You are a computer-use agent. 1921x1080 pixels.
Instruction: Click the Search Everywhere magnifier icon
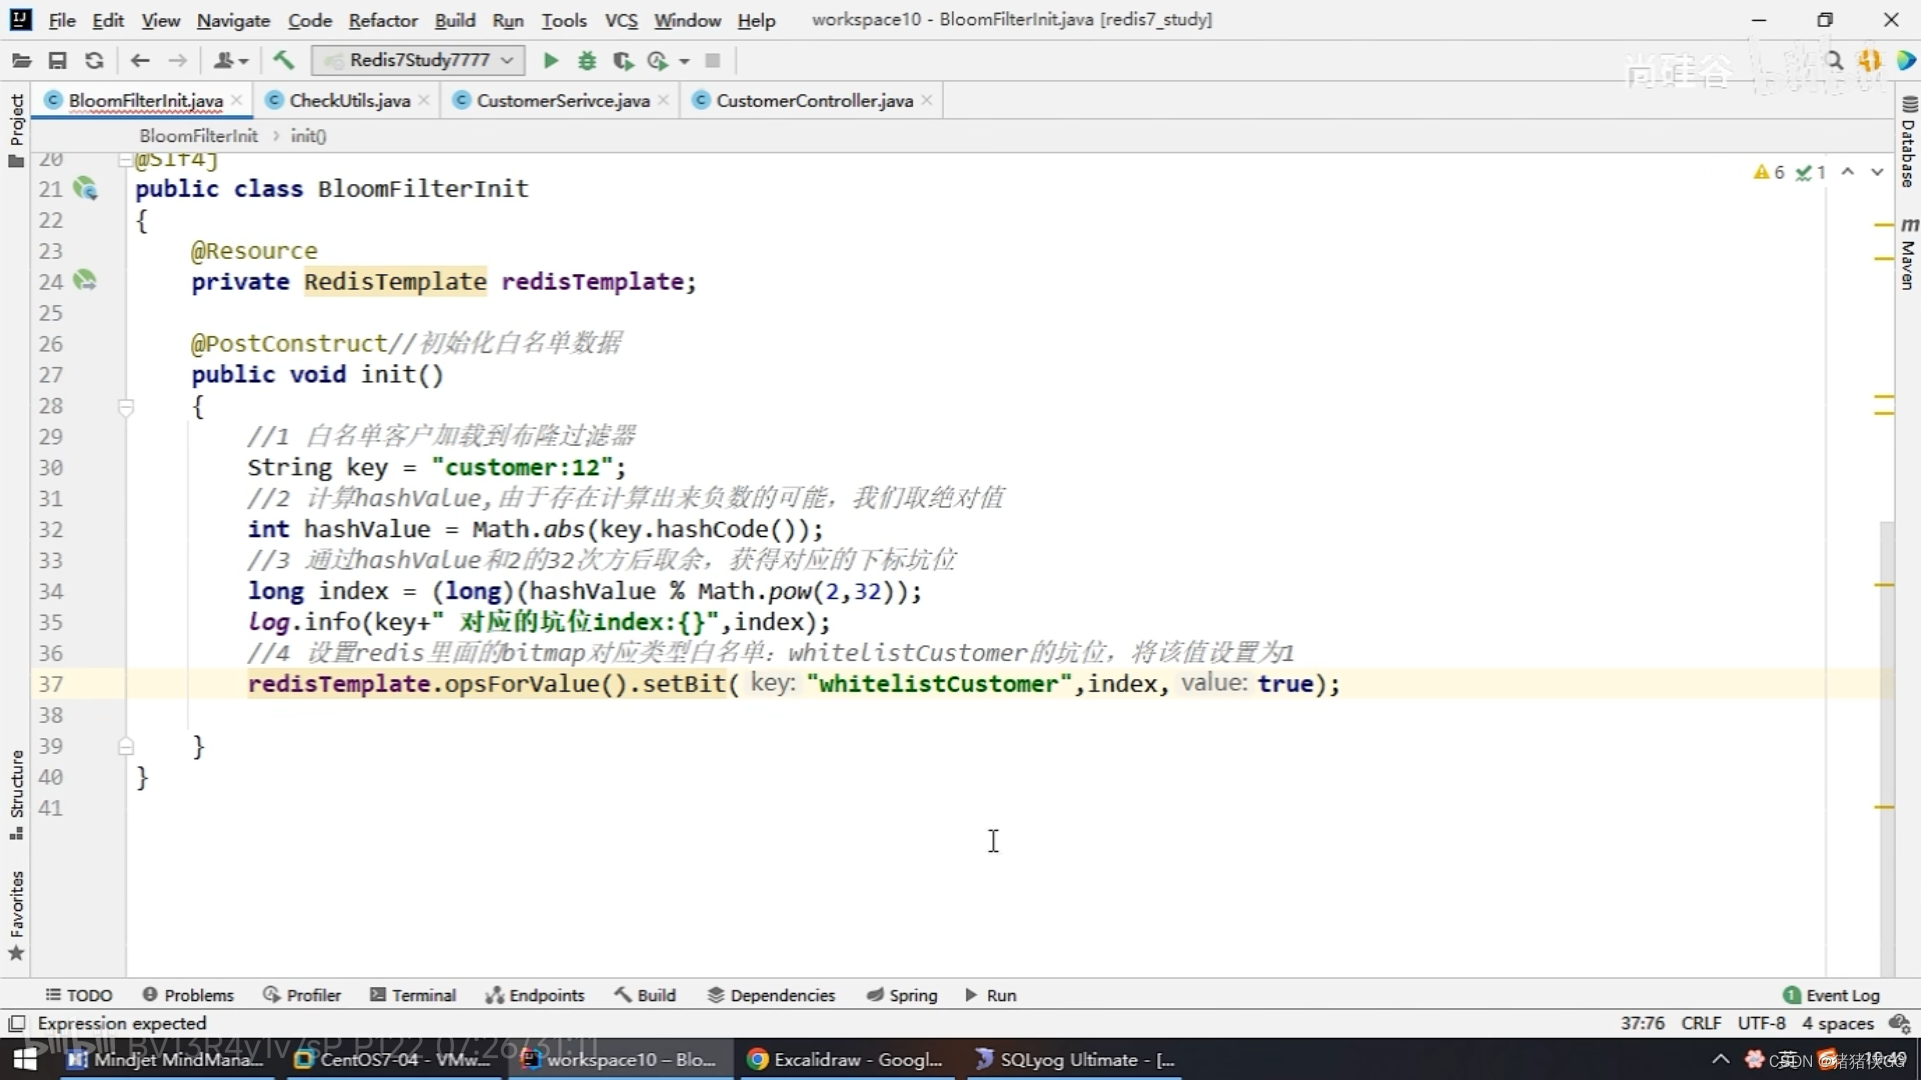1834,61
